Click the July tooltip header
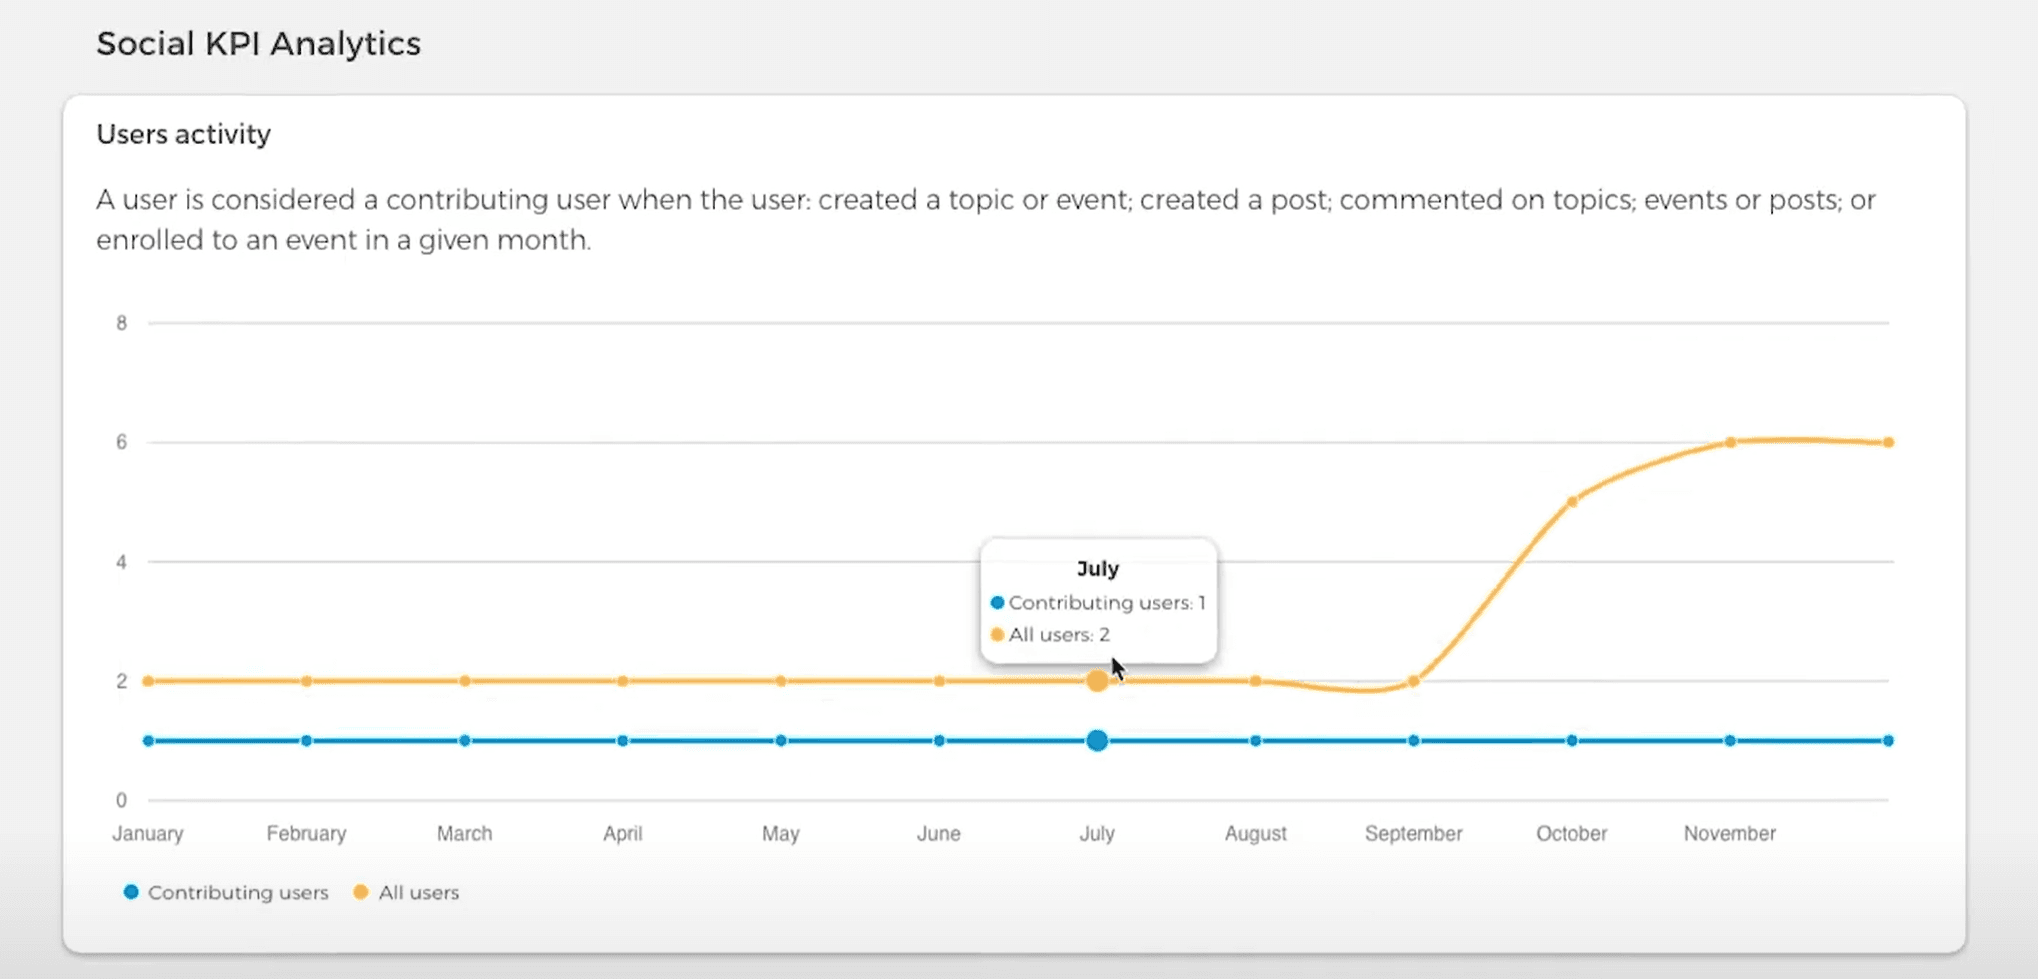 click(x=1097, y=568)
